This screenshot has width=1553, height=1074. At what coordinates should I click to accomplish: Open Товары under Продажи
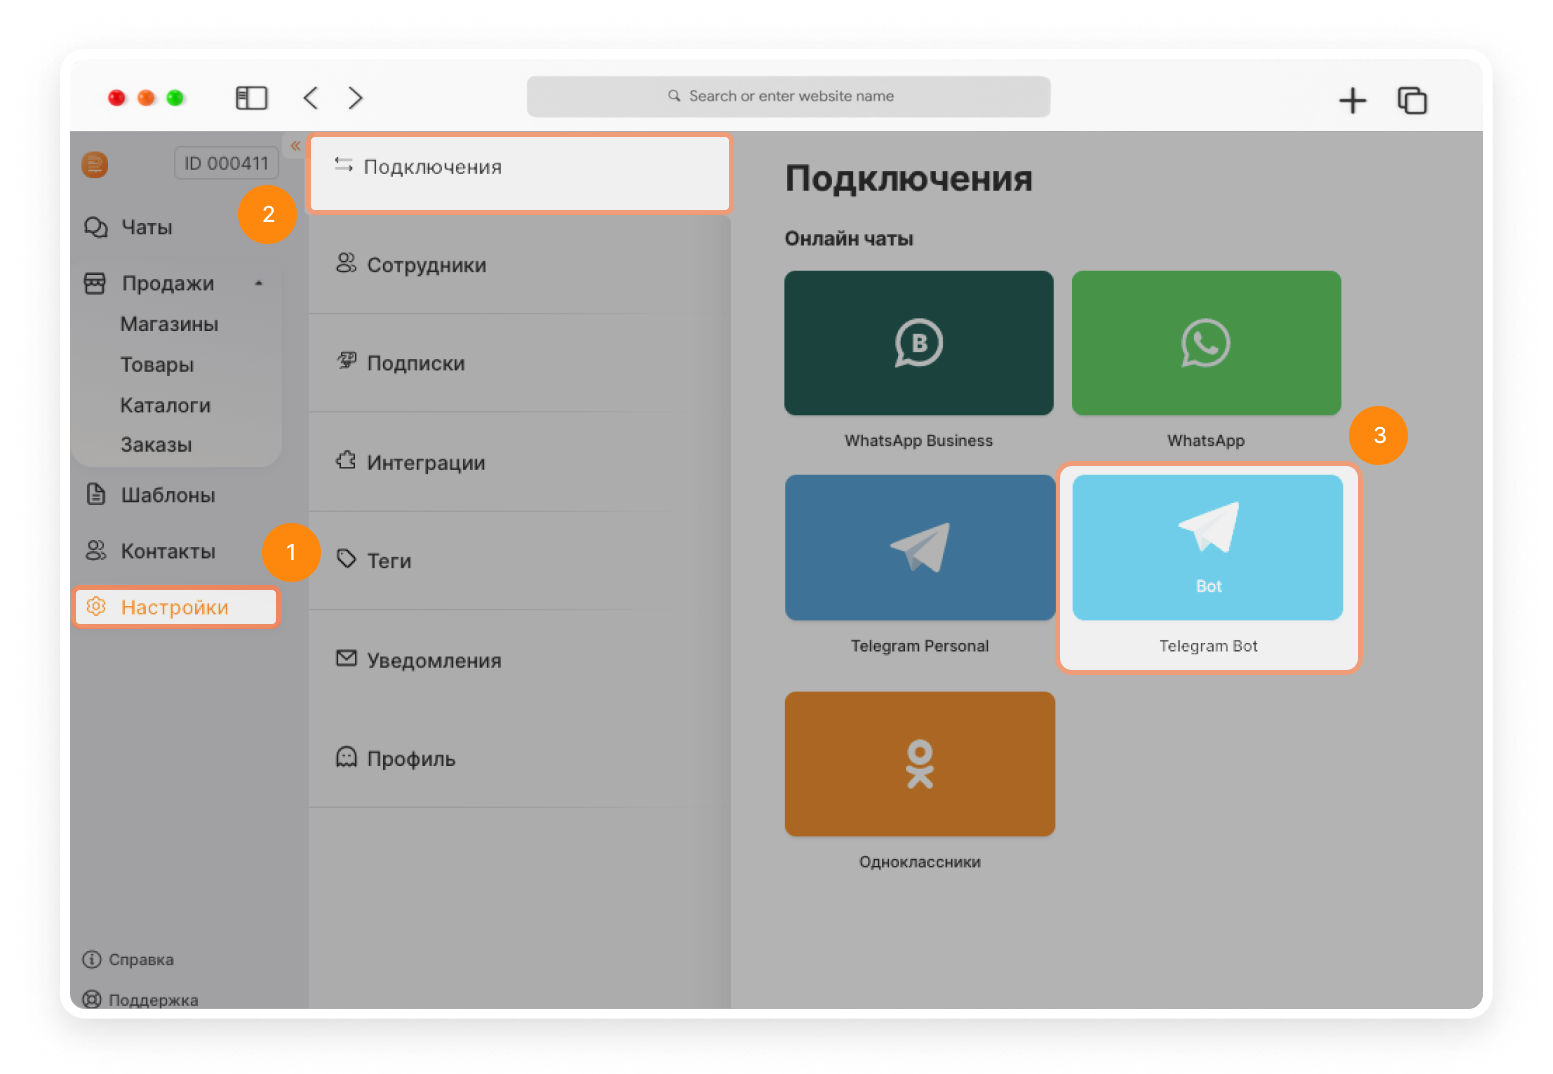click(x=157, y=365)
